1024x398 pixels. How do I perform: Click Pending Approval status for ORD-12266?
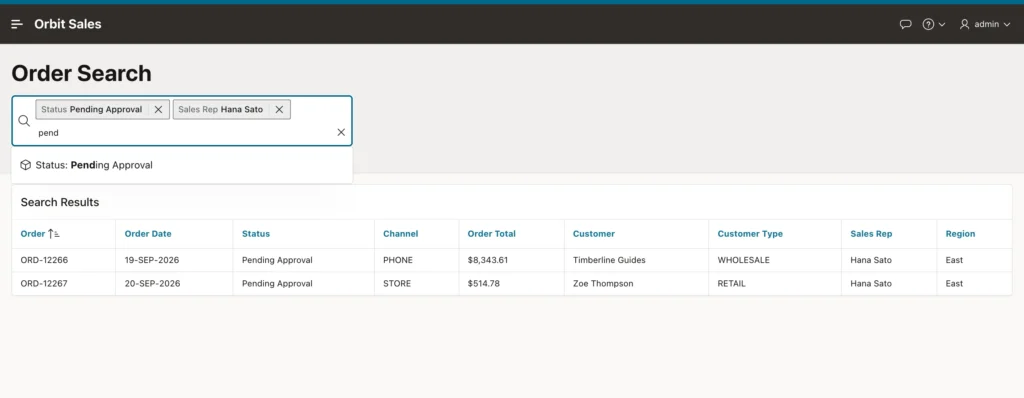pyautogui.click(x=277, y=260)
